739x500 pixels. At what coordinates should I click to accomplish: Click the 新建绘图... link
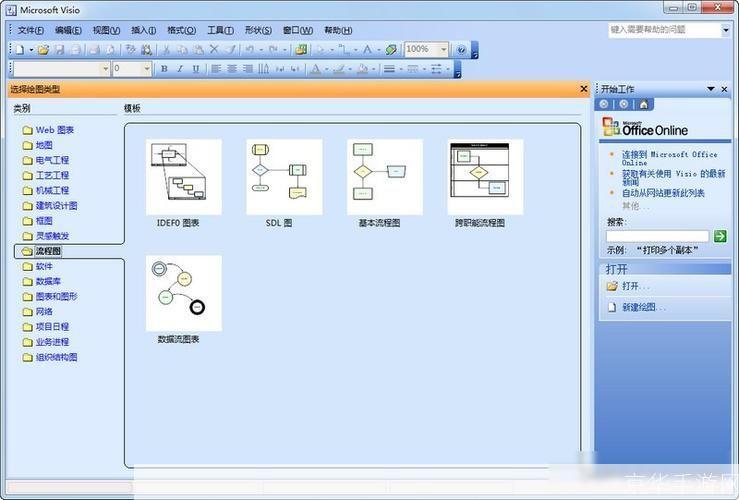tap(644, 307)
